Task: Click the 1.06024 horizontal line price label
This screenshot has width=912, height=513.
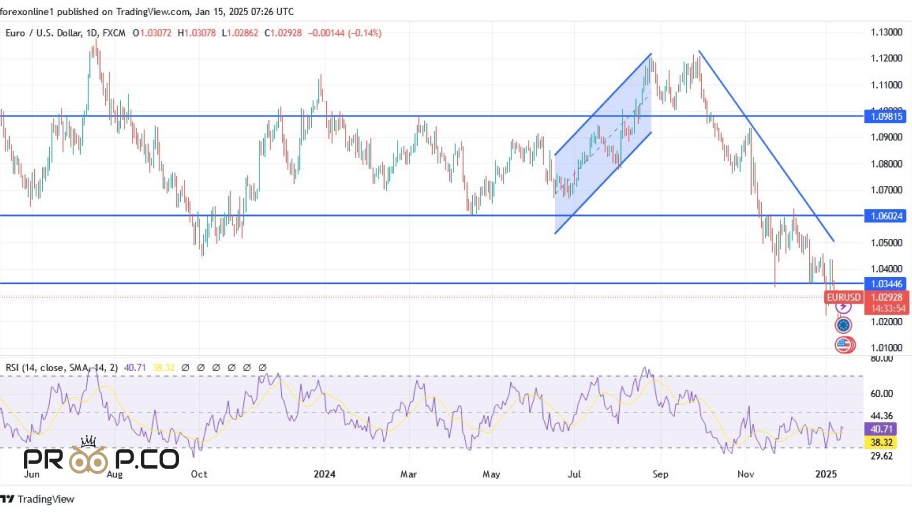Action: pyautogui.click(x=886, y=216)
